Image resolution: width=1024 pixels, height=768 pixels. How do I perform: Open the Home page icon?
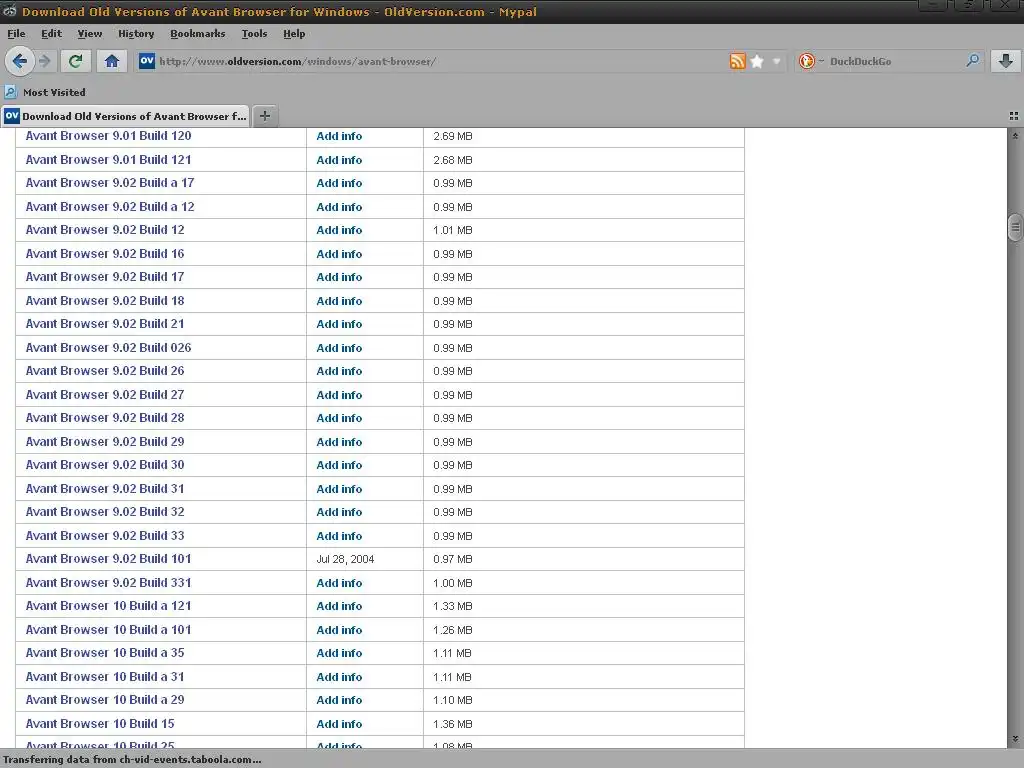(x=112, y=61)
